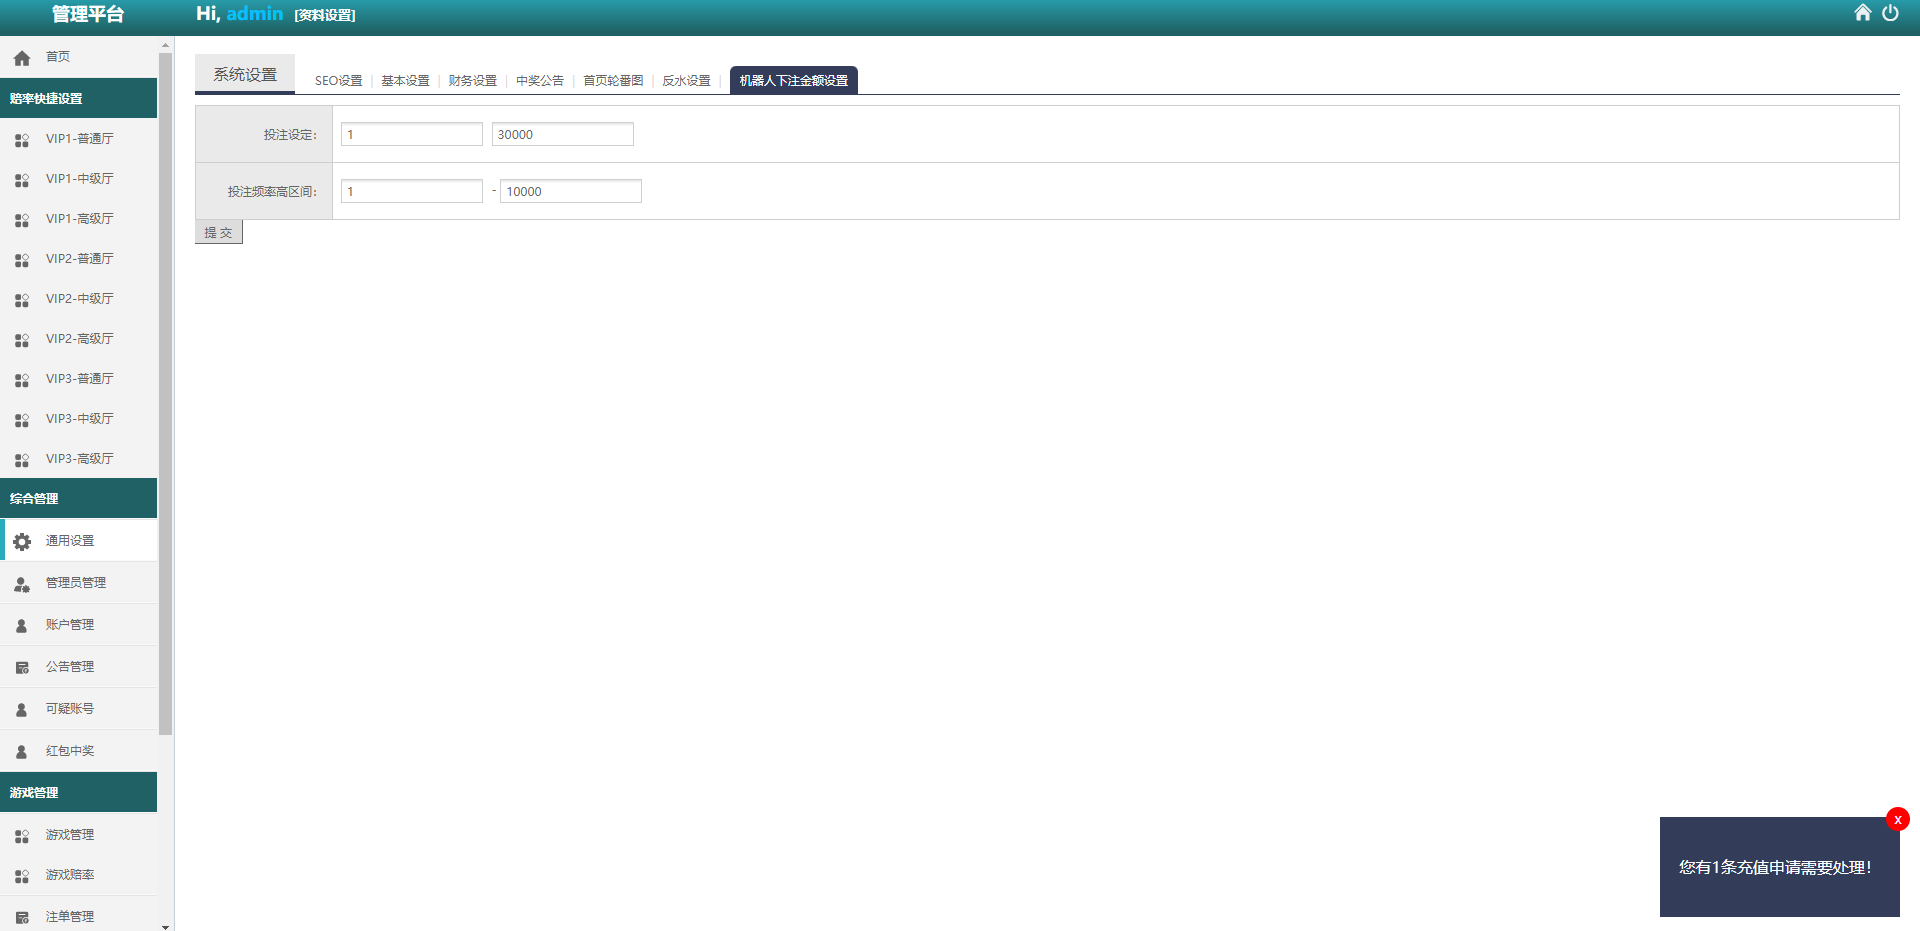Screen dimensions: 1920x931
Task: Open the 财务设置 tab
Action: coord(472,81)
